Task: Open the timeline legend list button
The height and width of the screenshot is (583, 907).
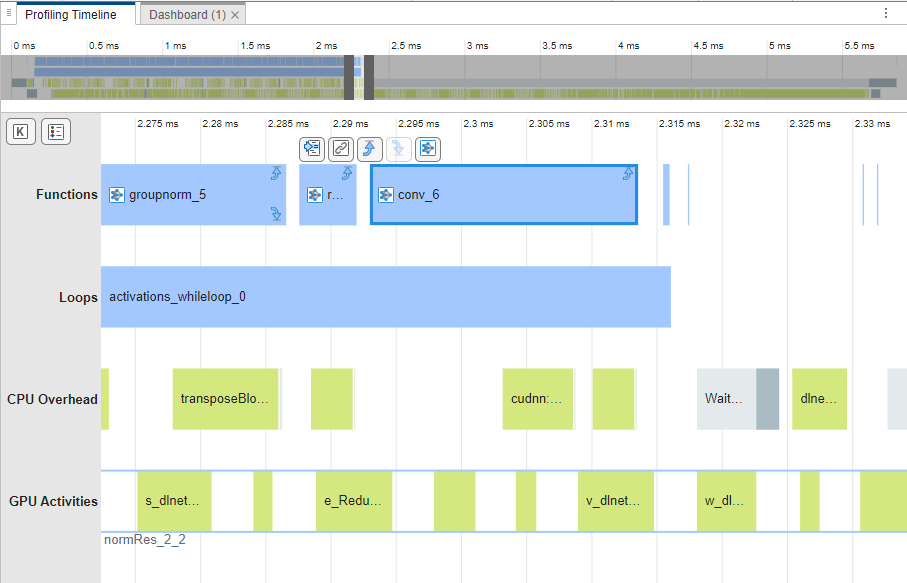Action: pos(55,132)
